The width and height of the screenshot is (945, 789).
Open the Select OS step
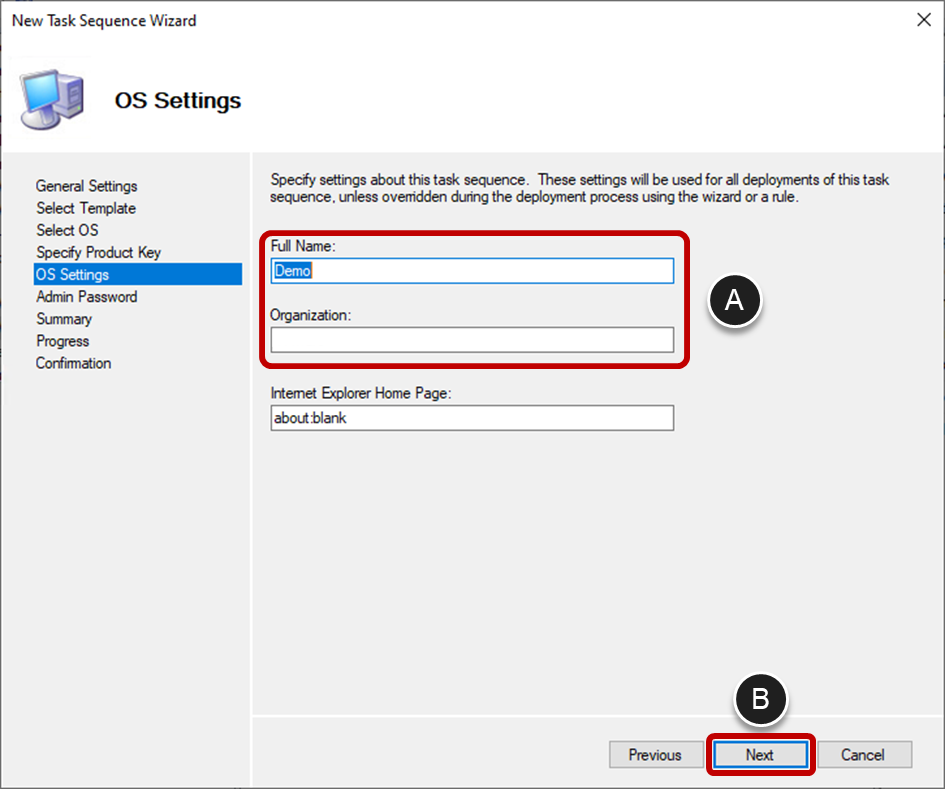click(67, 230)
